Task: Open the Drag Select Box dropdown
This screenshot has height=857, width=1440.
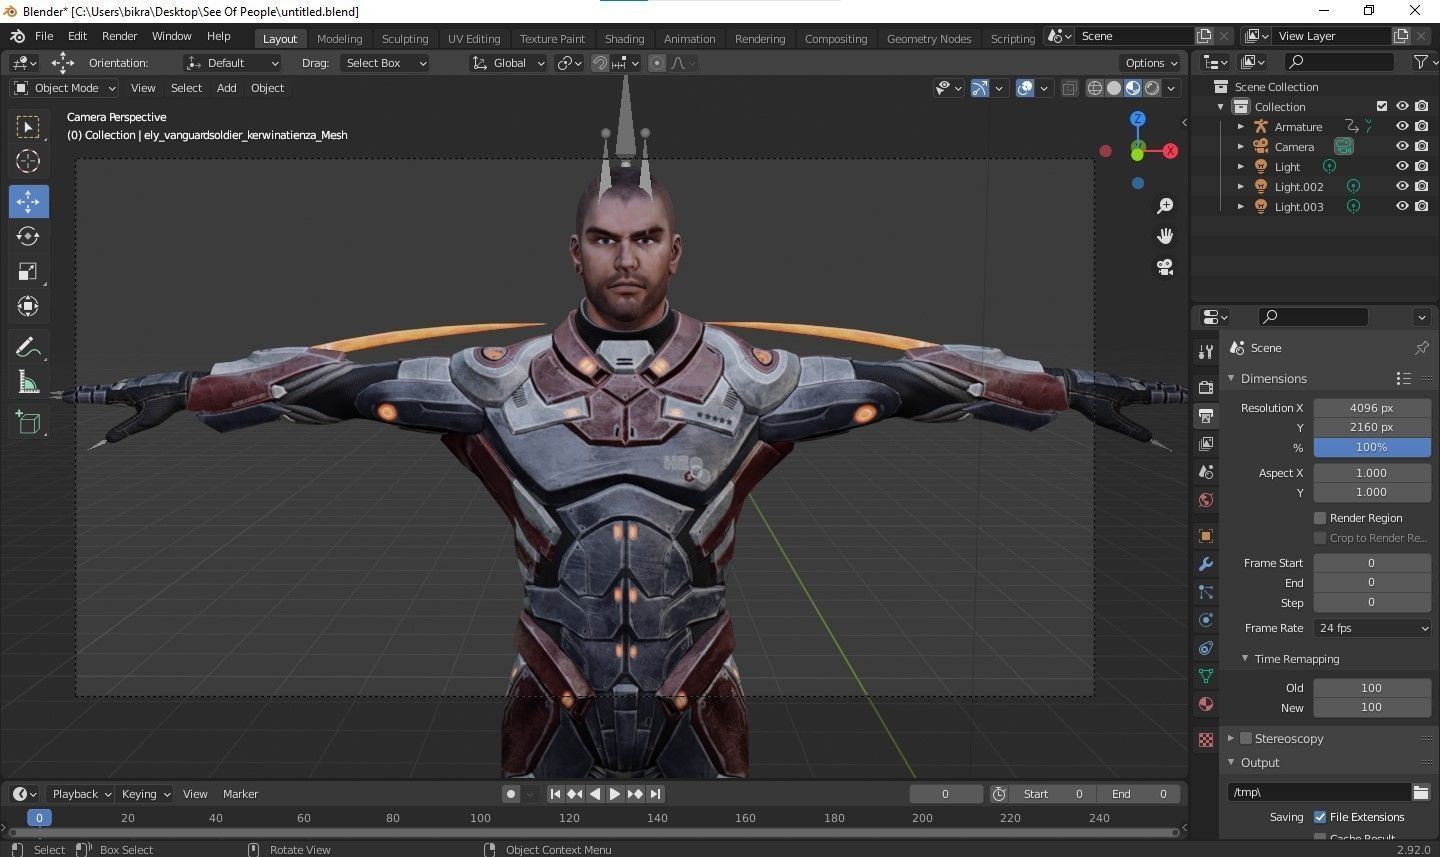Action: [x=384, y=63]
